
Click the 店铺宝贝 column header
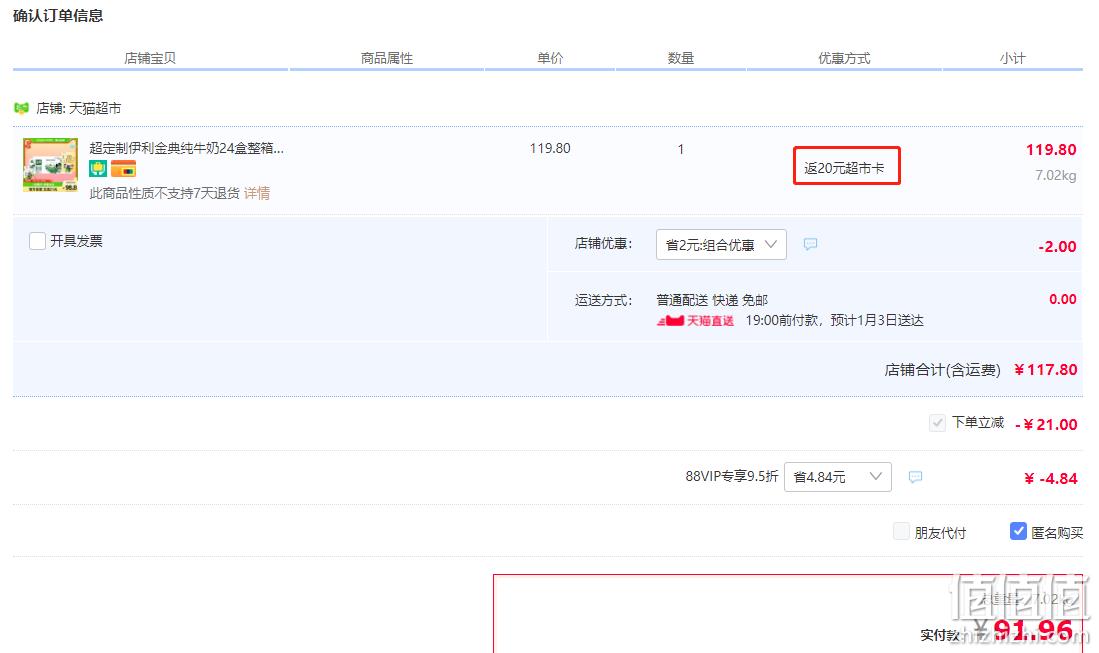click(150, 58)
